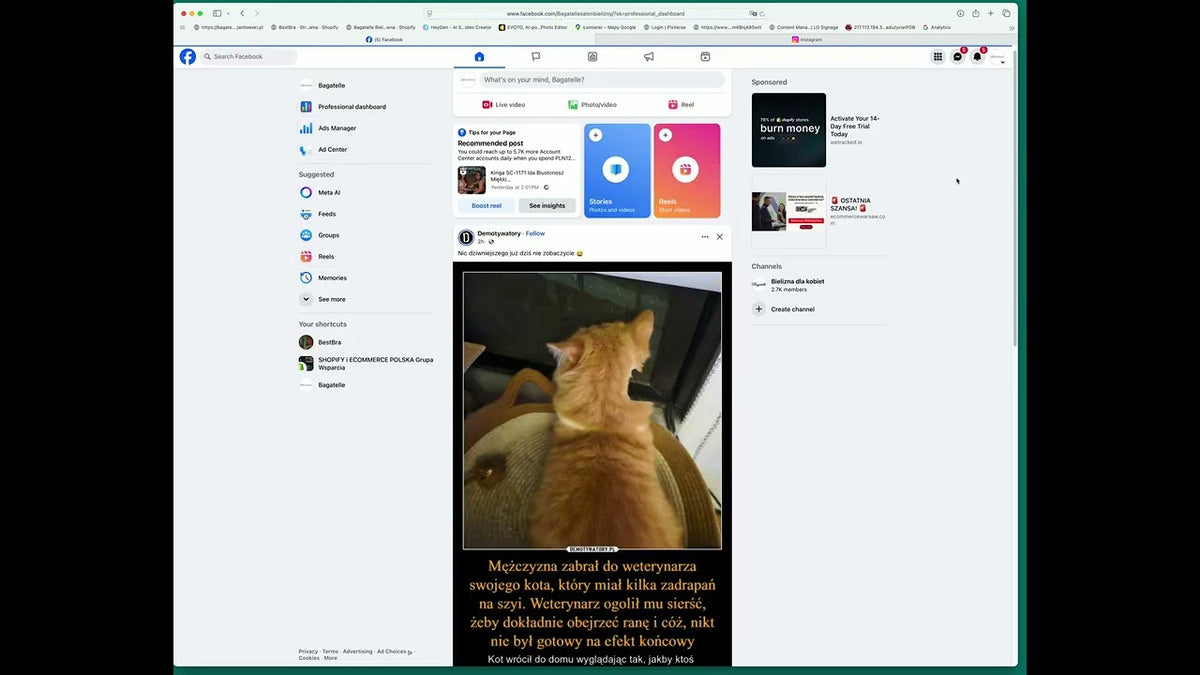Image resolution: width=1200 pixels, height=675 pixels.
Task: Hide the Demotywatory post
Action: pos(720,237)
